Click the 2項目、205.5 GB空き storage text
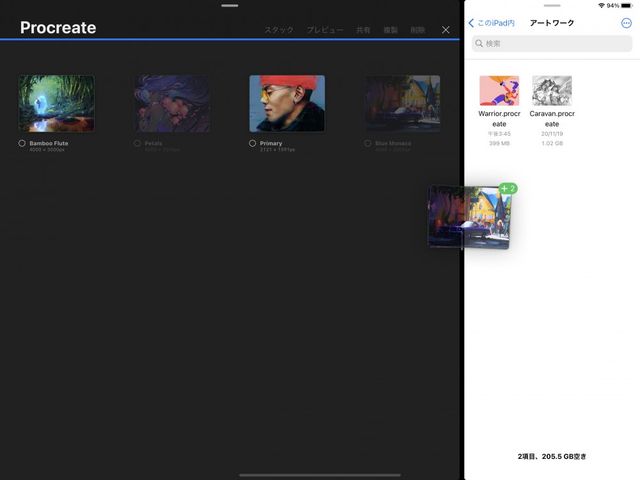Image resolution: width=640 pixels, height=480 pixels. [552, 456]
